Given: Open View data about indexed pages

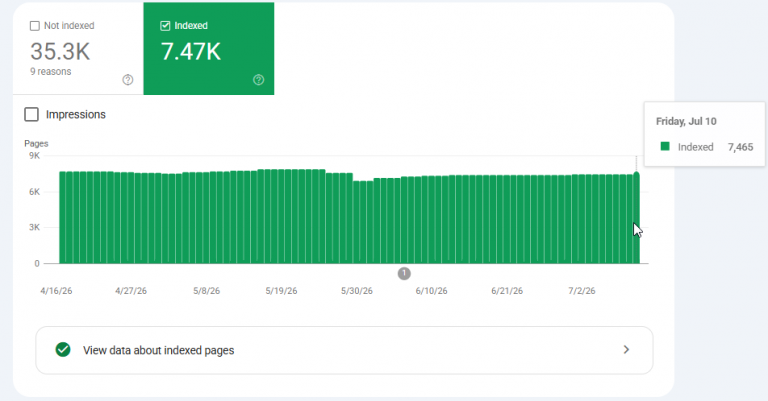Looking at the screenshot, I should coord(344,350).
